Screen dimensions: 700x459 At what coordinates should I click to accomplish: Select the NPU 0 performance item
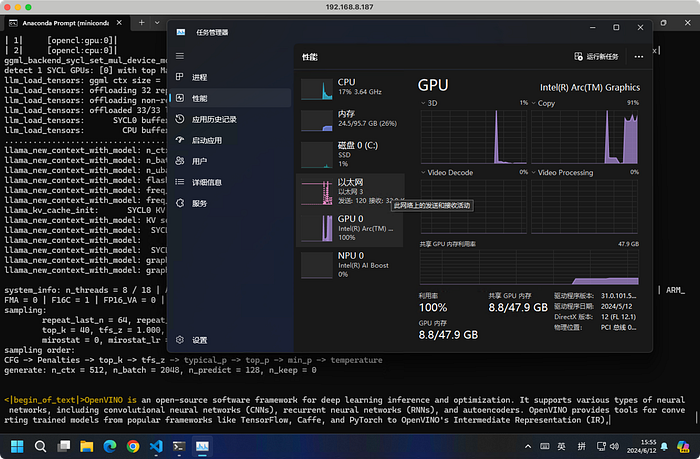pyautogui.click(x=350, y=265)
